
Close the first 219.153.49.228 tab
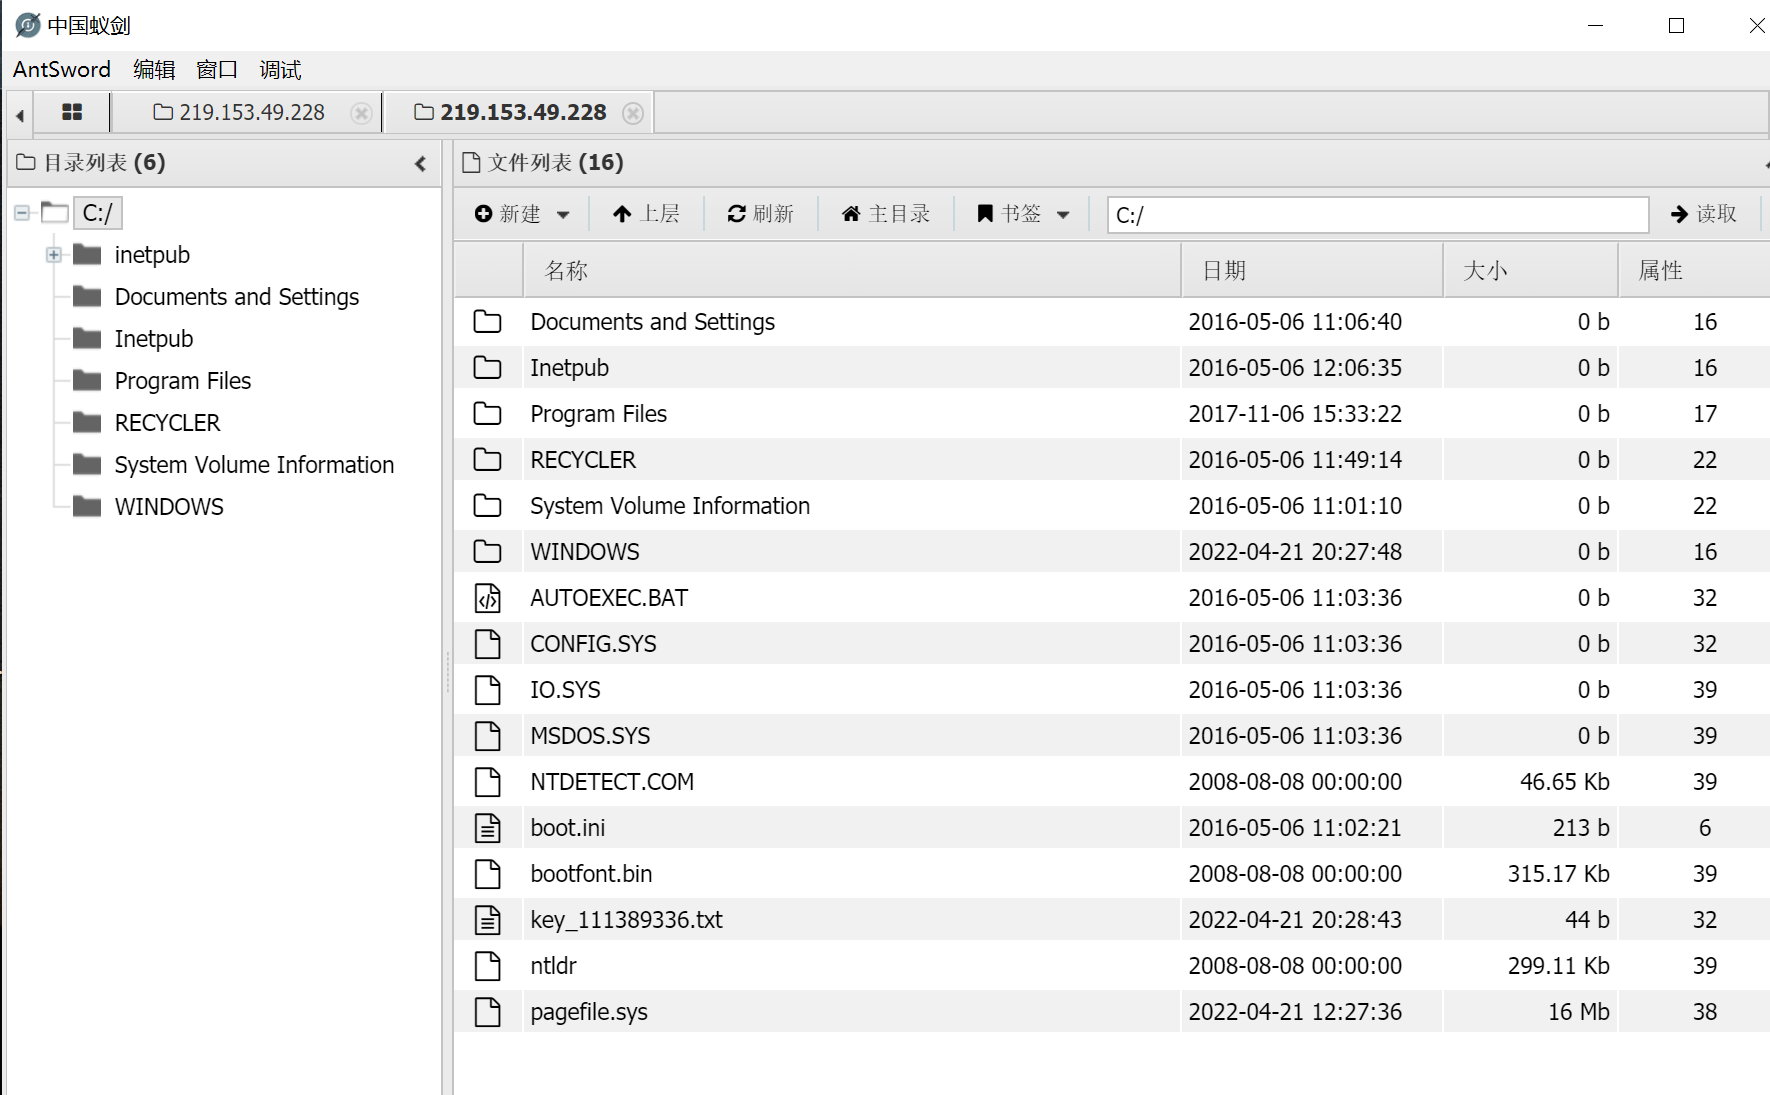pos(362,113)
